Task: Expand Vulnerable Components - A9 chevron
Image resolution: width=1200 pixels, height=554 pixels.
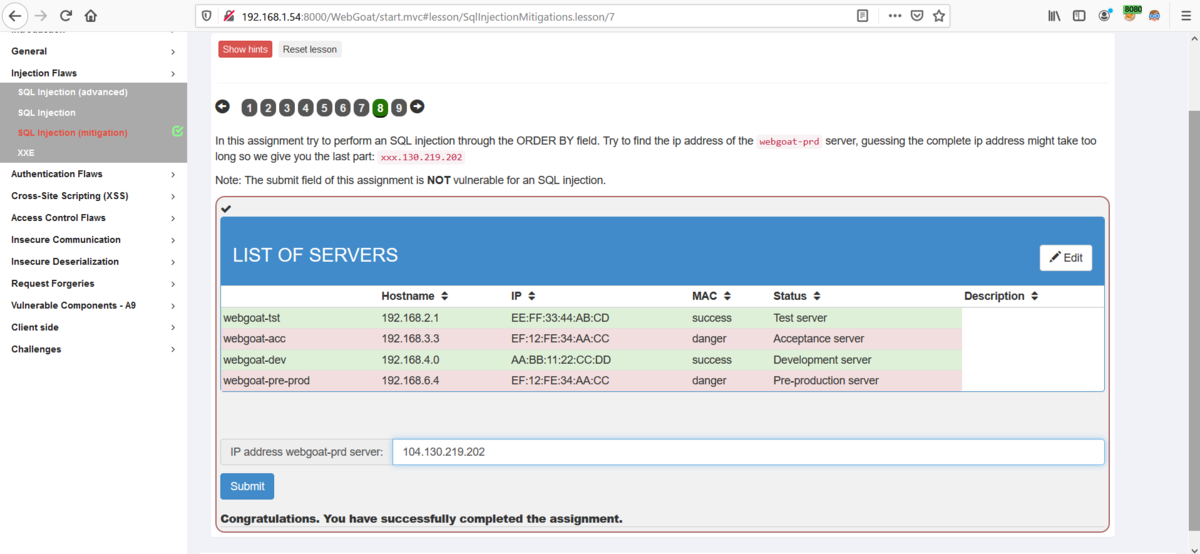Action: (173, 307)
